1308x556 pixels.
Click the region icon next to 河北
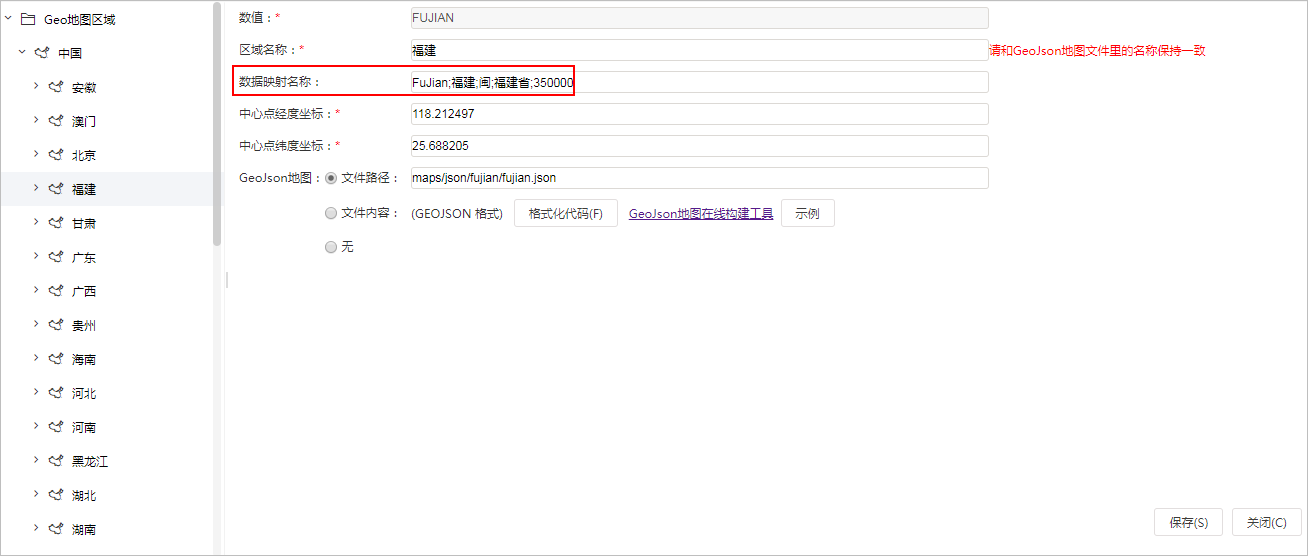click(x=56, y=393)
